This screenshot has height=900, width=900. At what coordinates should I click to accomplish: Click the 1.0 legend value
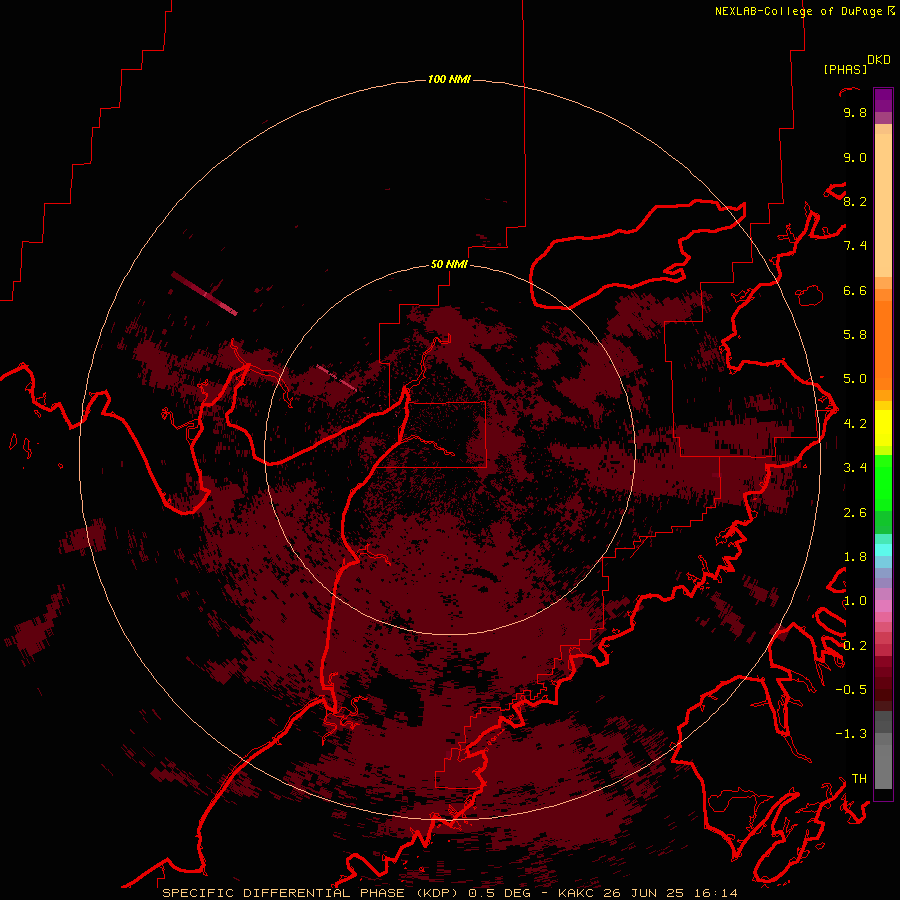[855, 601]
